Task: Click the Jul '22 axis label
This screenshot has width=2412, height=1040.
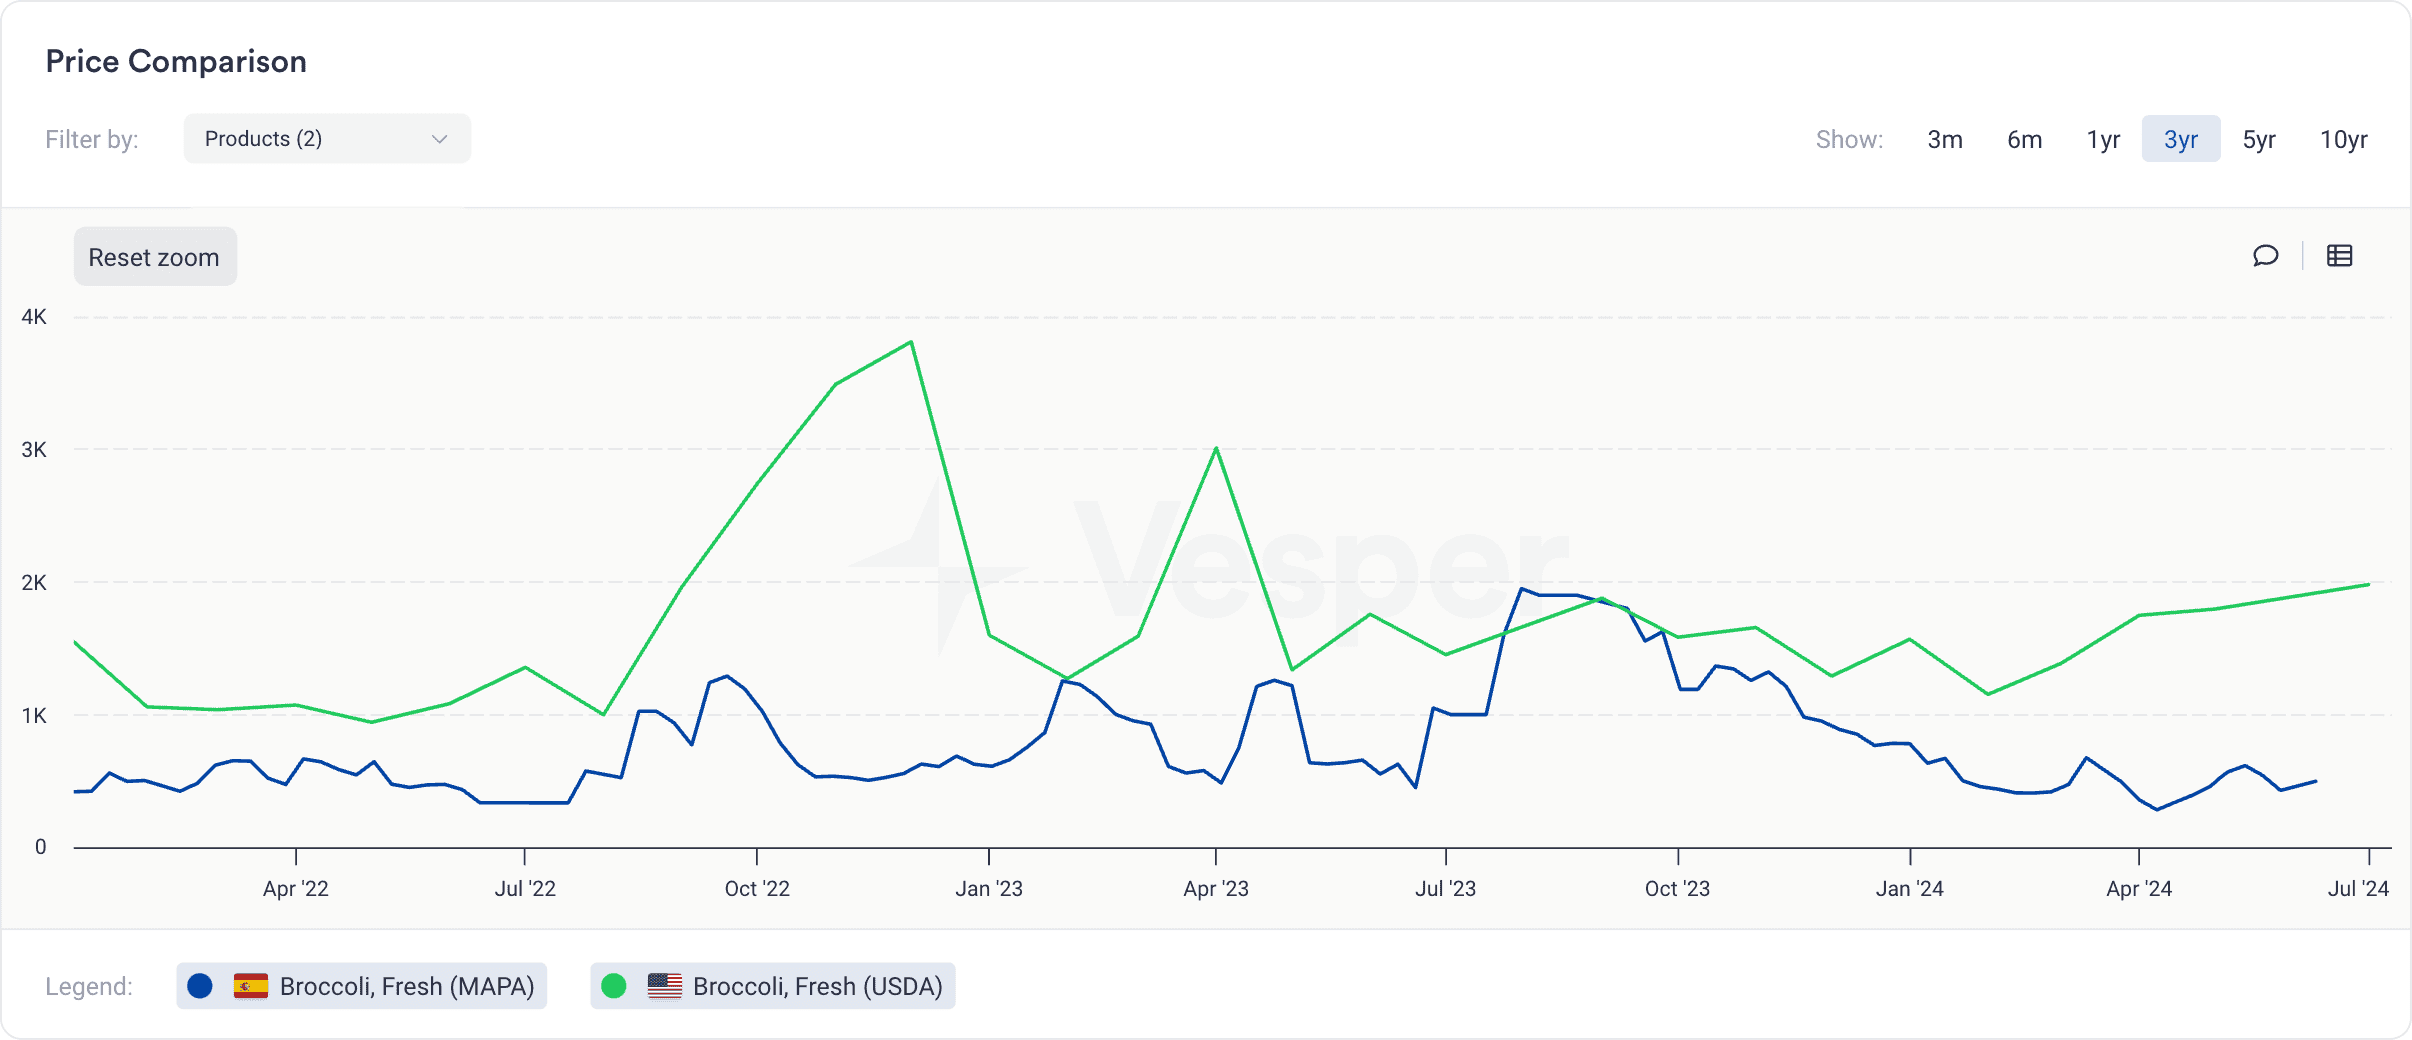Action: [525, 888]
